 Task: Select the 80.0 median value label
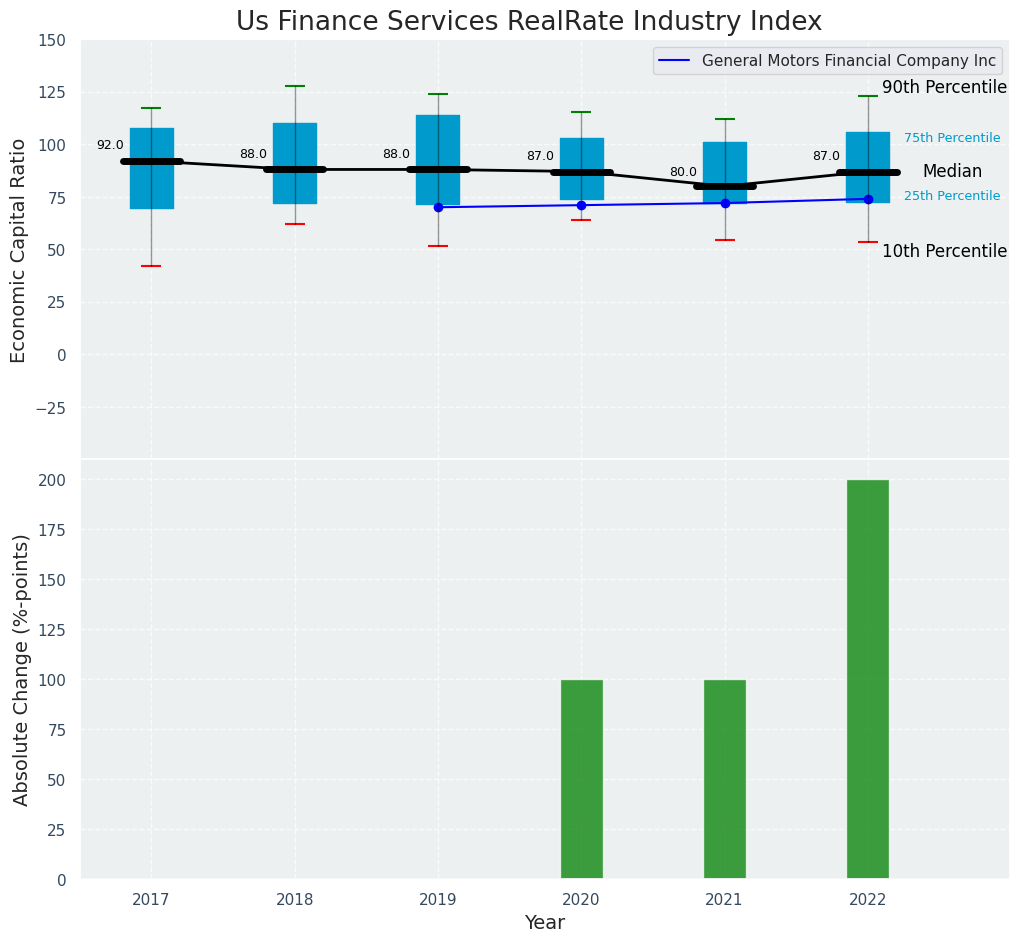(x=683, y=172)
